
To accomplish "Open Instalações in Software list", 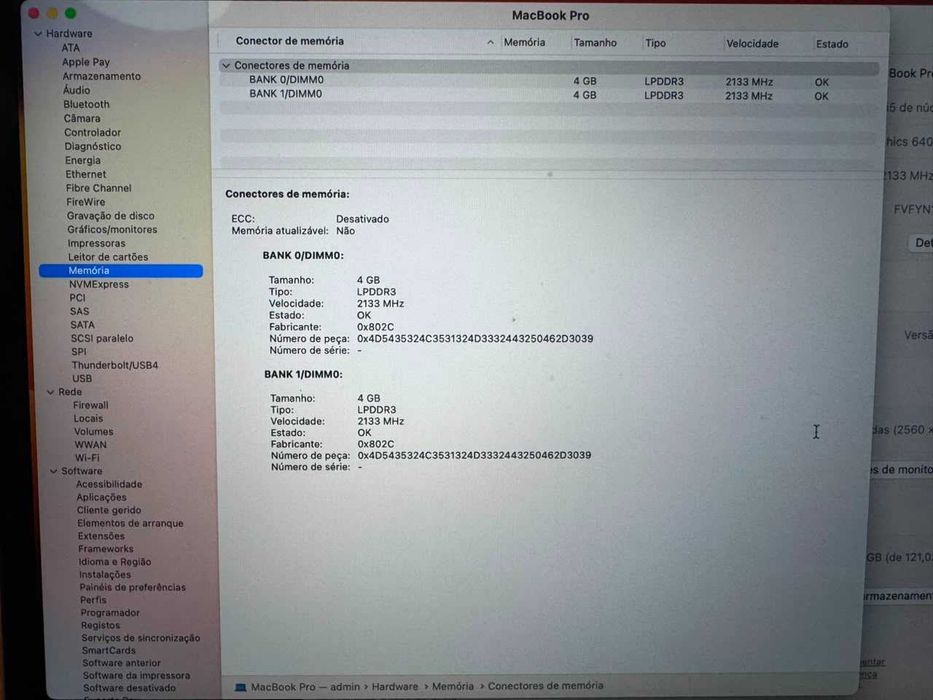I will coord(105,574).
